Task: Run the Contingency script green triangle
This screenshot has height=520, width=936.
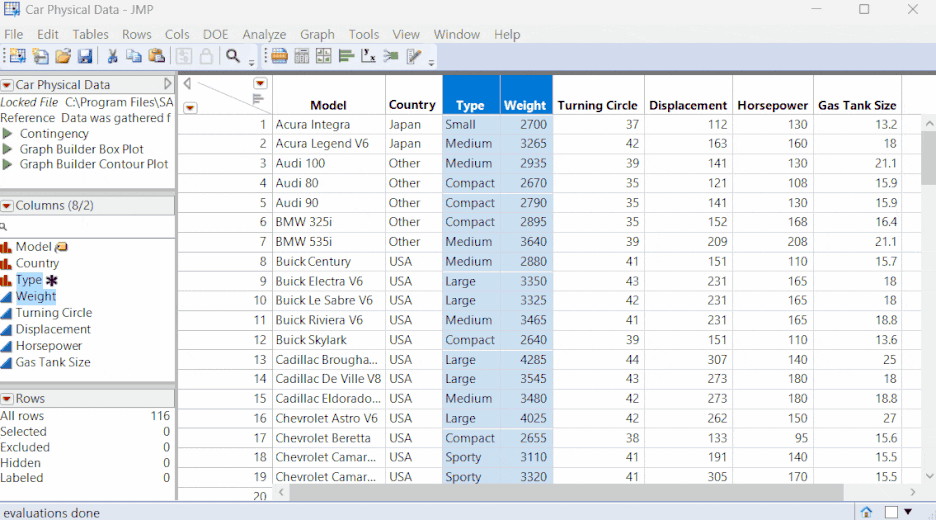Action: (x=8, y=134)
